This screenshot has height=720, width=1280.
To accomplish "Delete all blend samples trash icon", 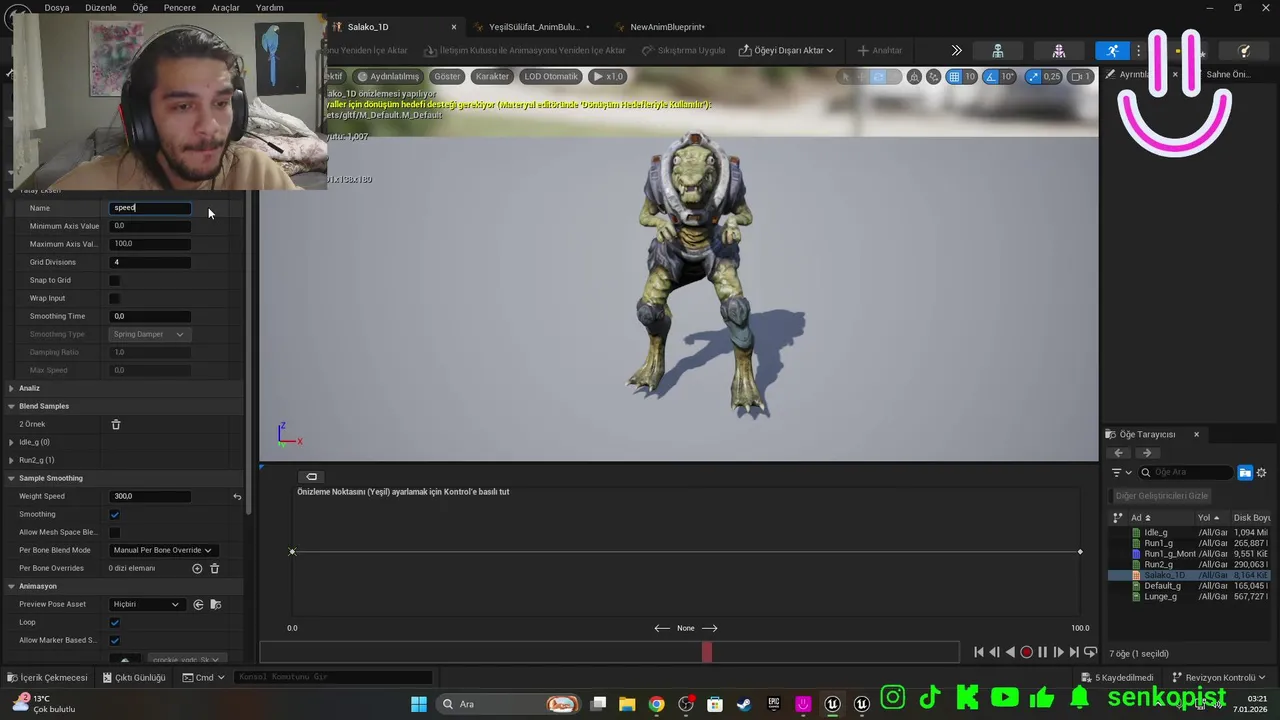I will (115, 424).
